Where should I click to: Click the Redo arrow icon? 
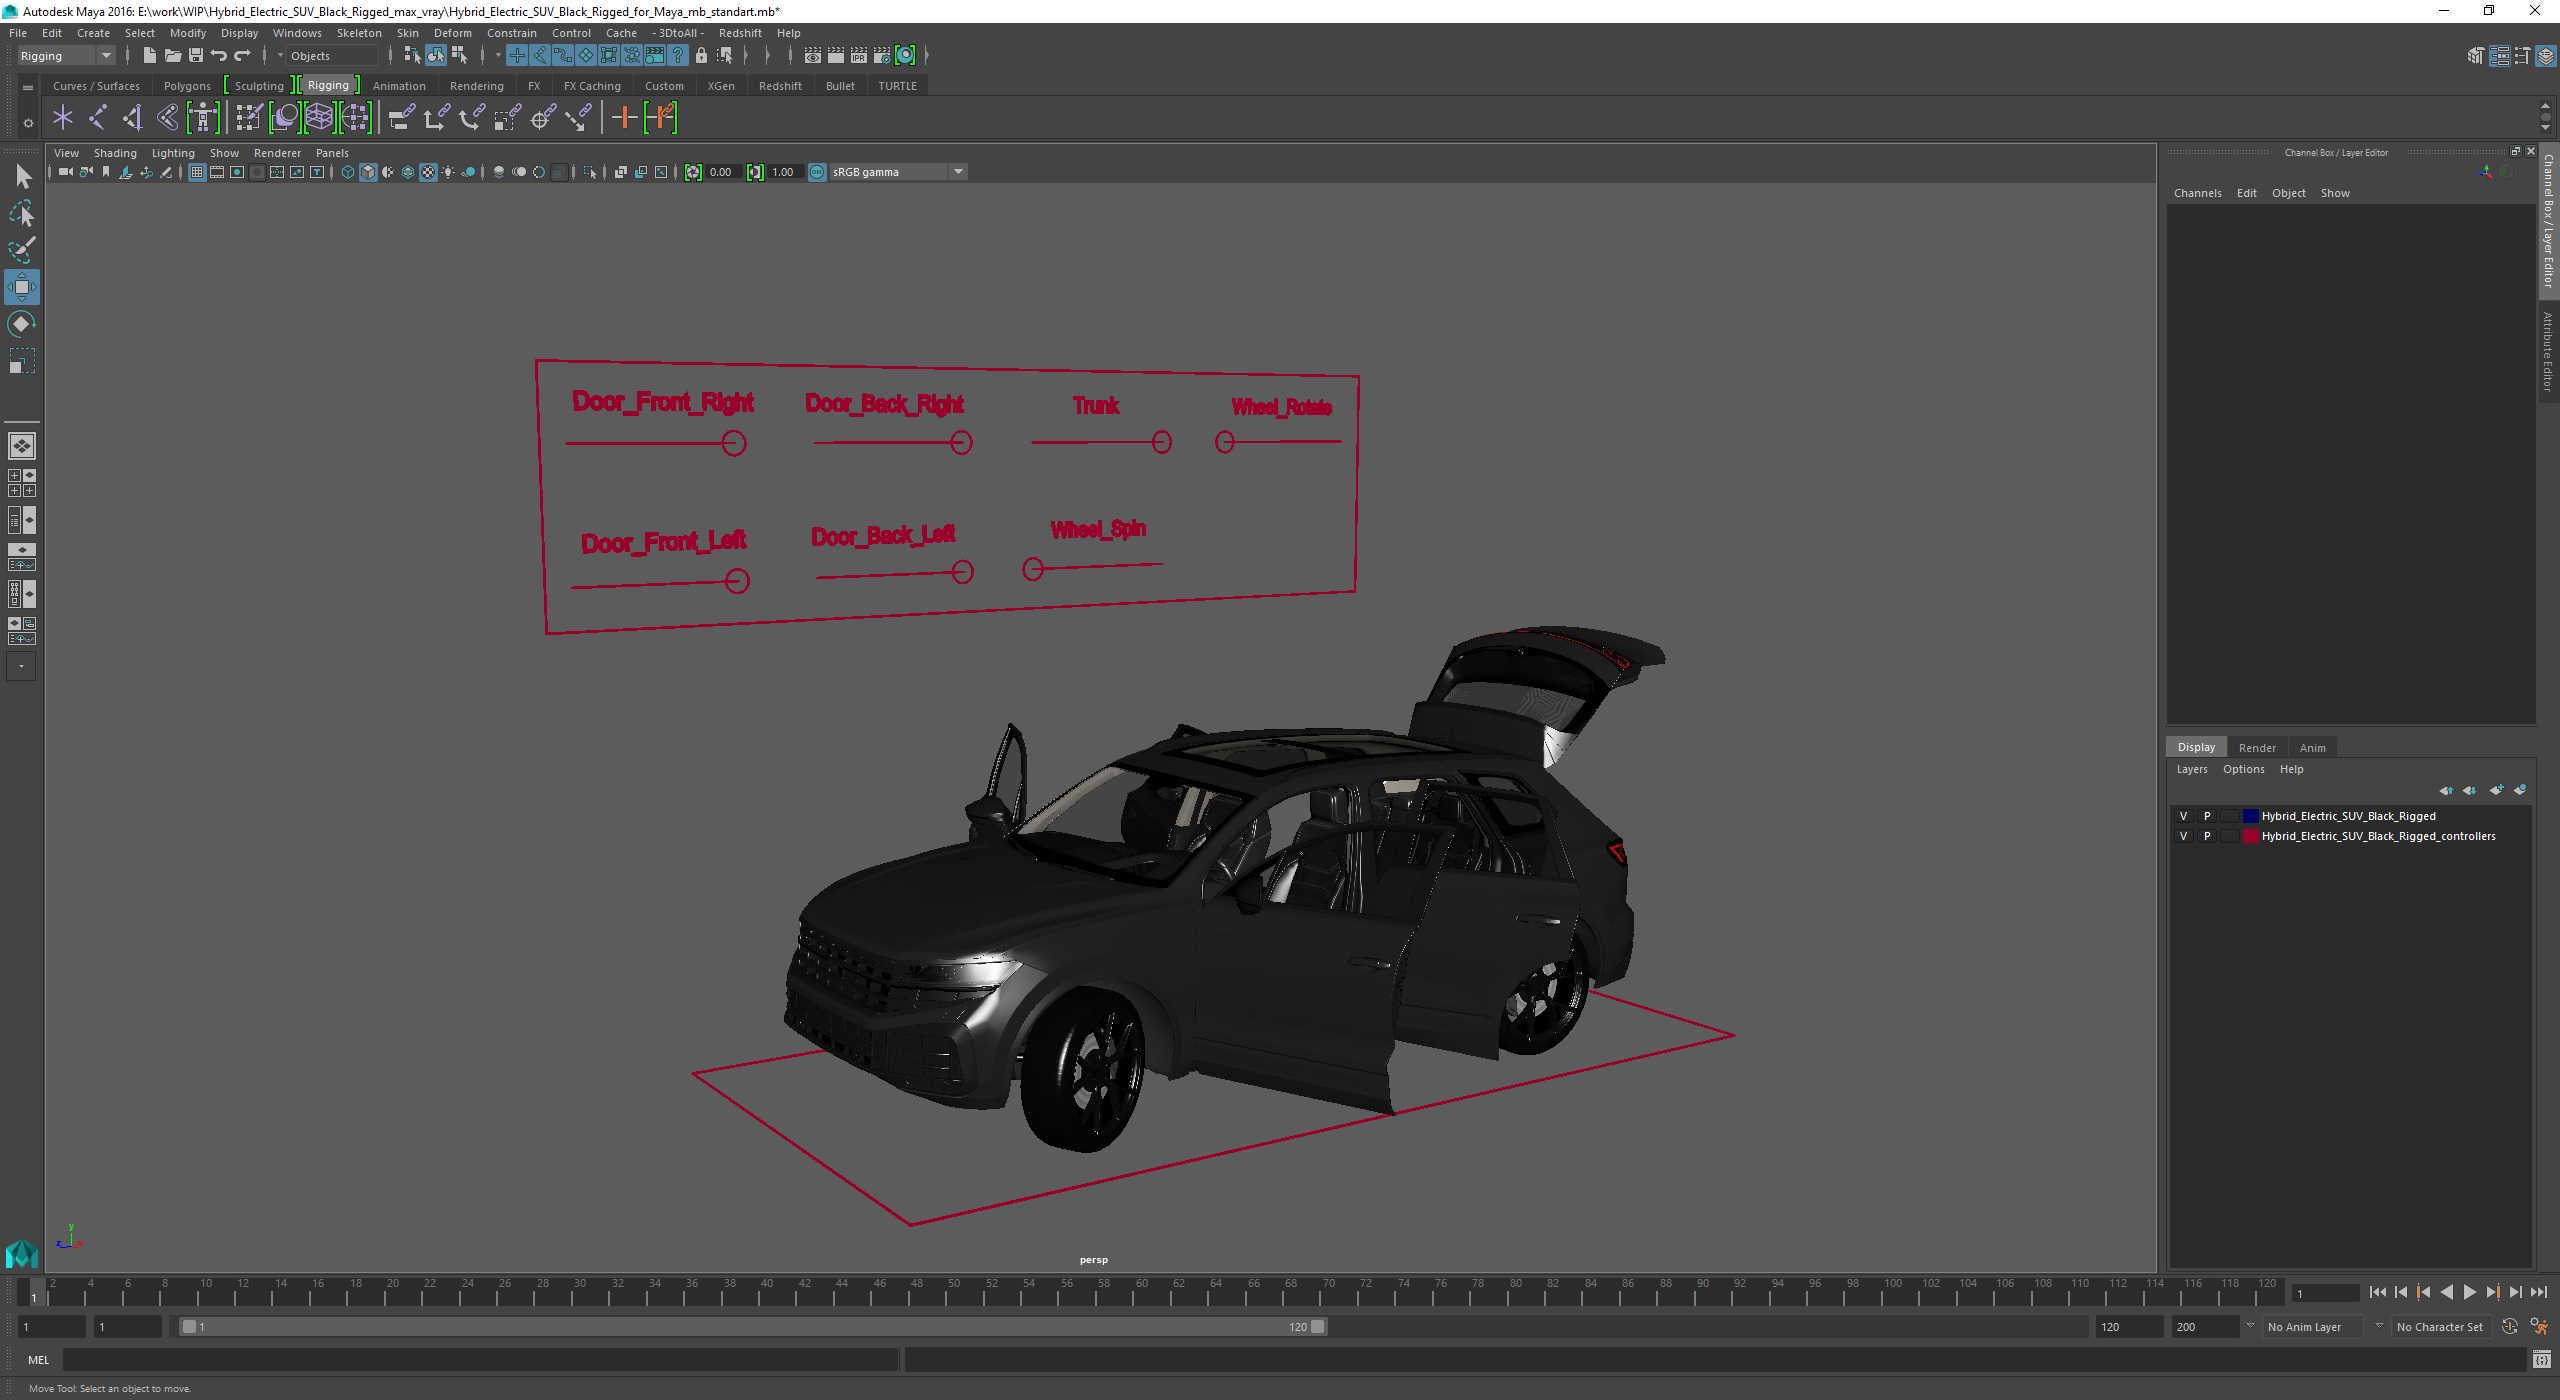(x=242, y=55)
